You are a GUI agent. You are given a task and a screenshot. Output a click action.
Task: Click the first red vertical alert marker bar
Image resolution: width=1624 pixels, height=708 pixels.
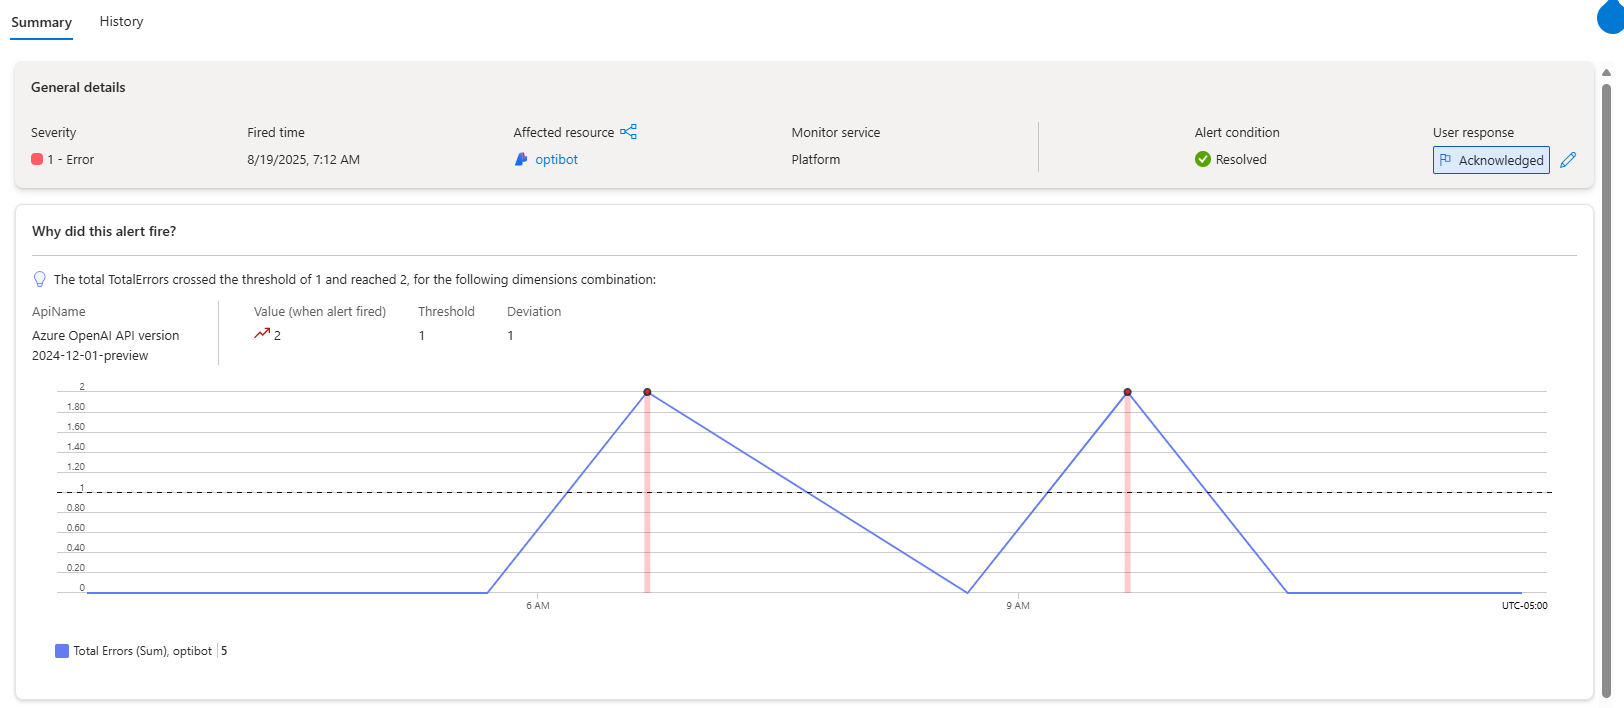(x=647, y=494)
